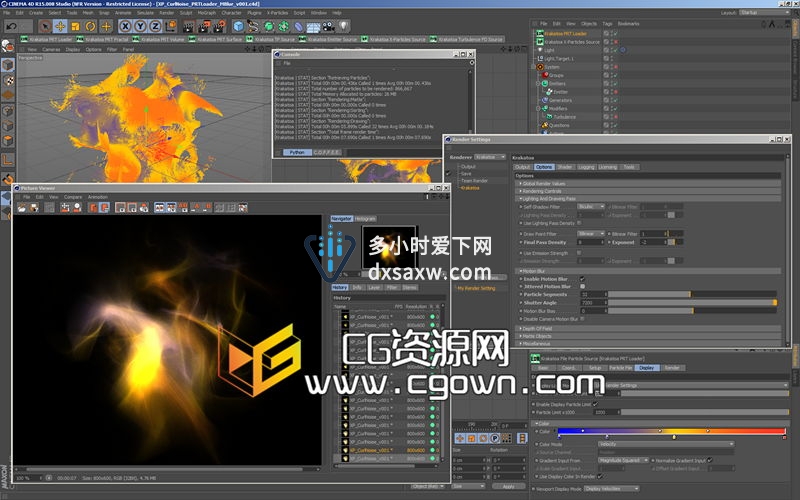800x500 pixels.
Task: Click the coordinate system icon
Action: pyautogui.click(x=171, y=26)
